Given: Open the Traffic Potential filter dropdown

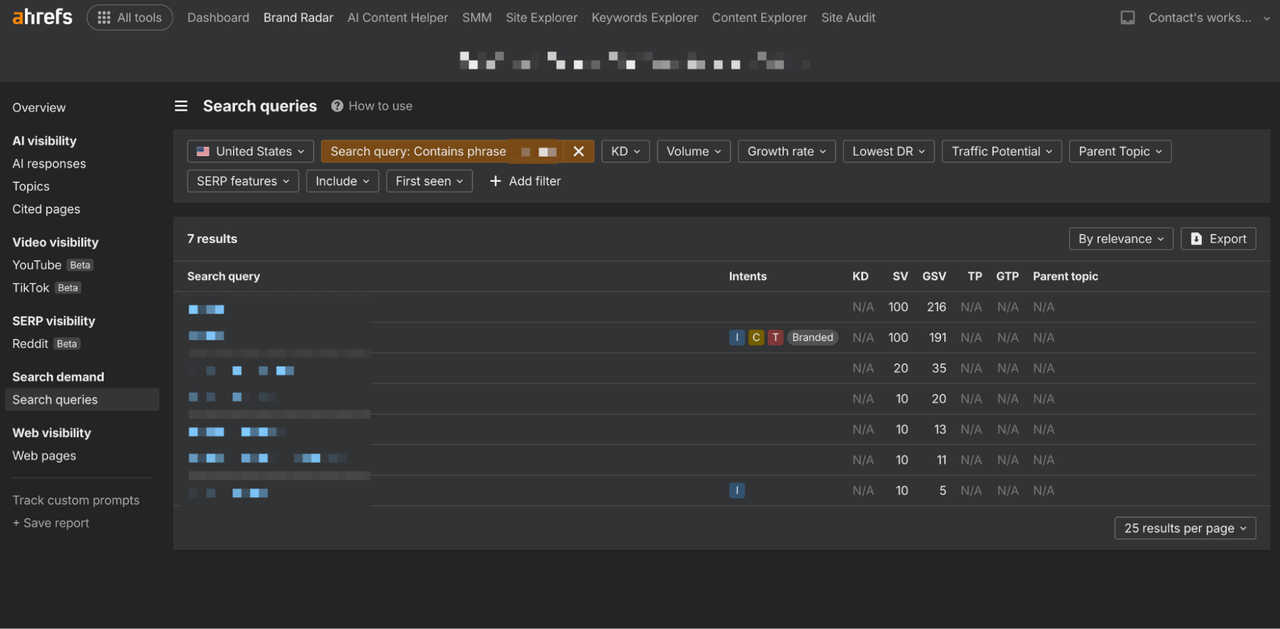Looking at the screenshot, I should point(1001,151).
